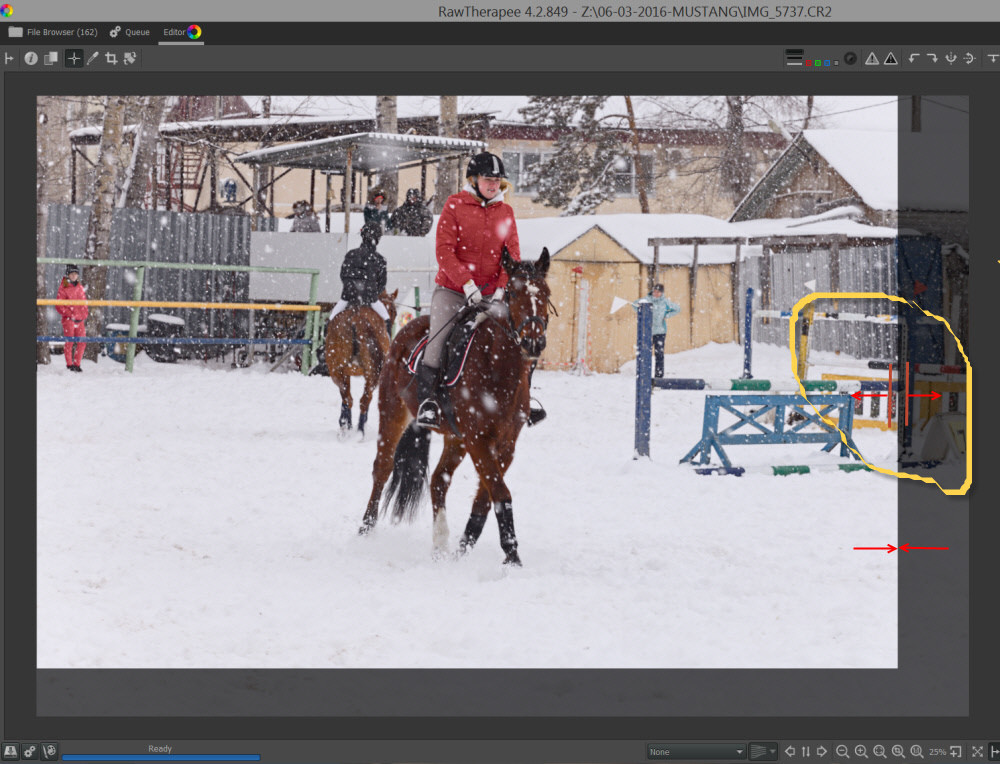Flip image vertically
1000x764 pixels.
(x=969, y=59)
